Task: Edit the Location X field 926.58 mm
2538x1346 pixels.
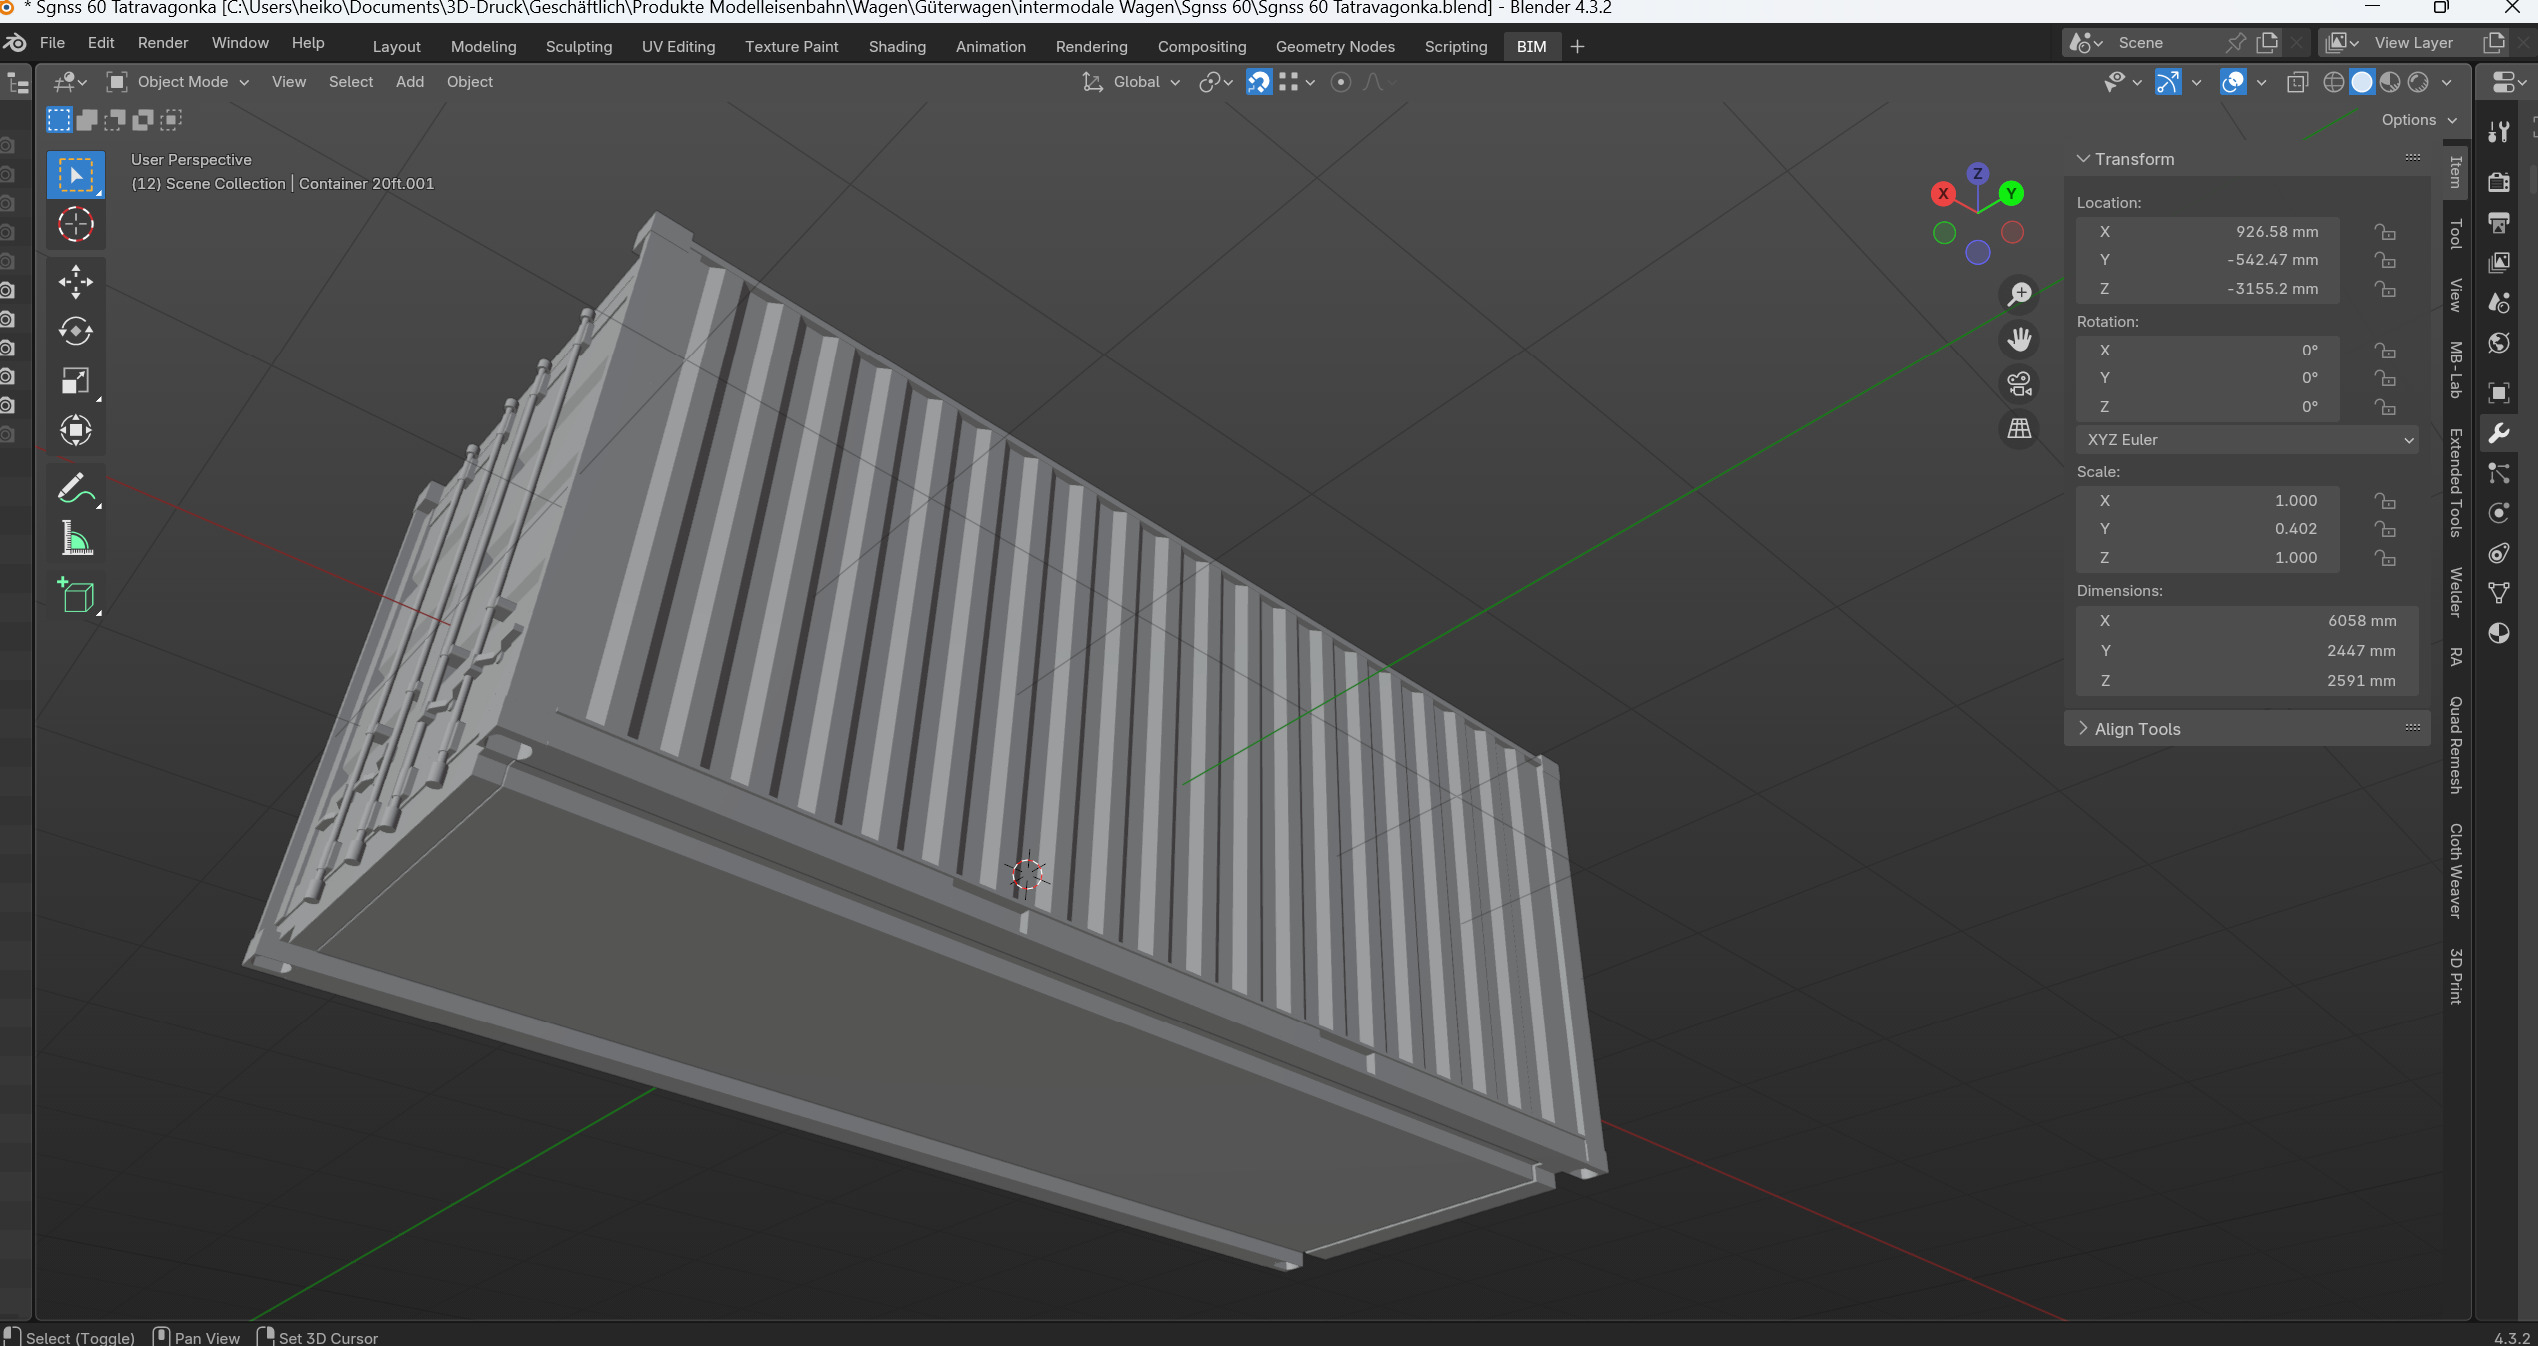Action: [2207, 232]
